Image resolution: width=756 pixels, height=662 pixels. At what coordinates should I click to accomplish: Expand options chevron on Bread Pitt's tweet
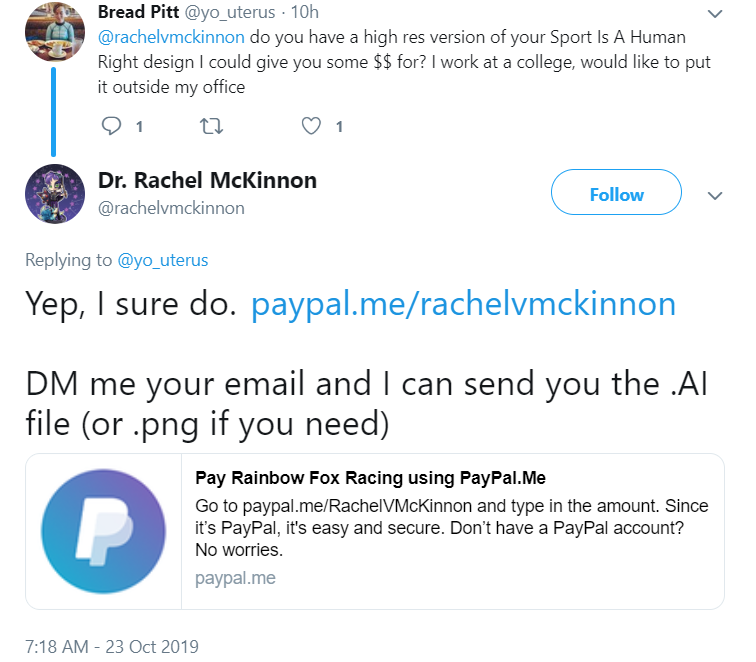(x=714, y=15)
